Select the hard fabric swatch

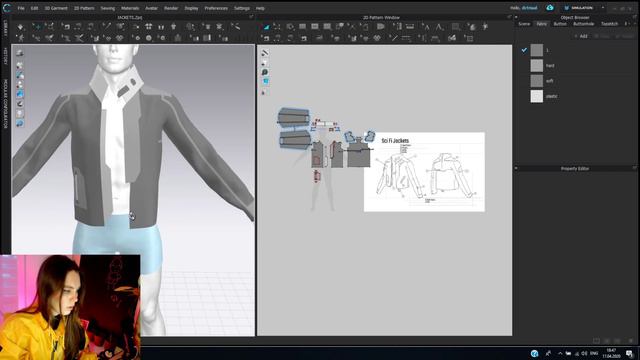tap(537, 65)
